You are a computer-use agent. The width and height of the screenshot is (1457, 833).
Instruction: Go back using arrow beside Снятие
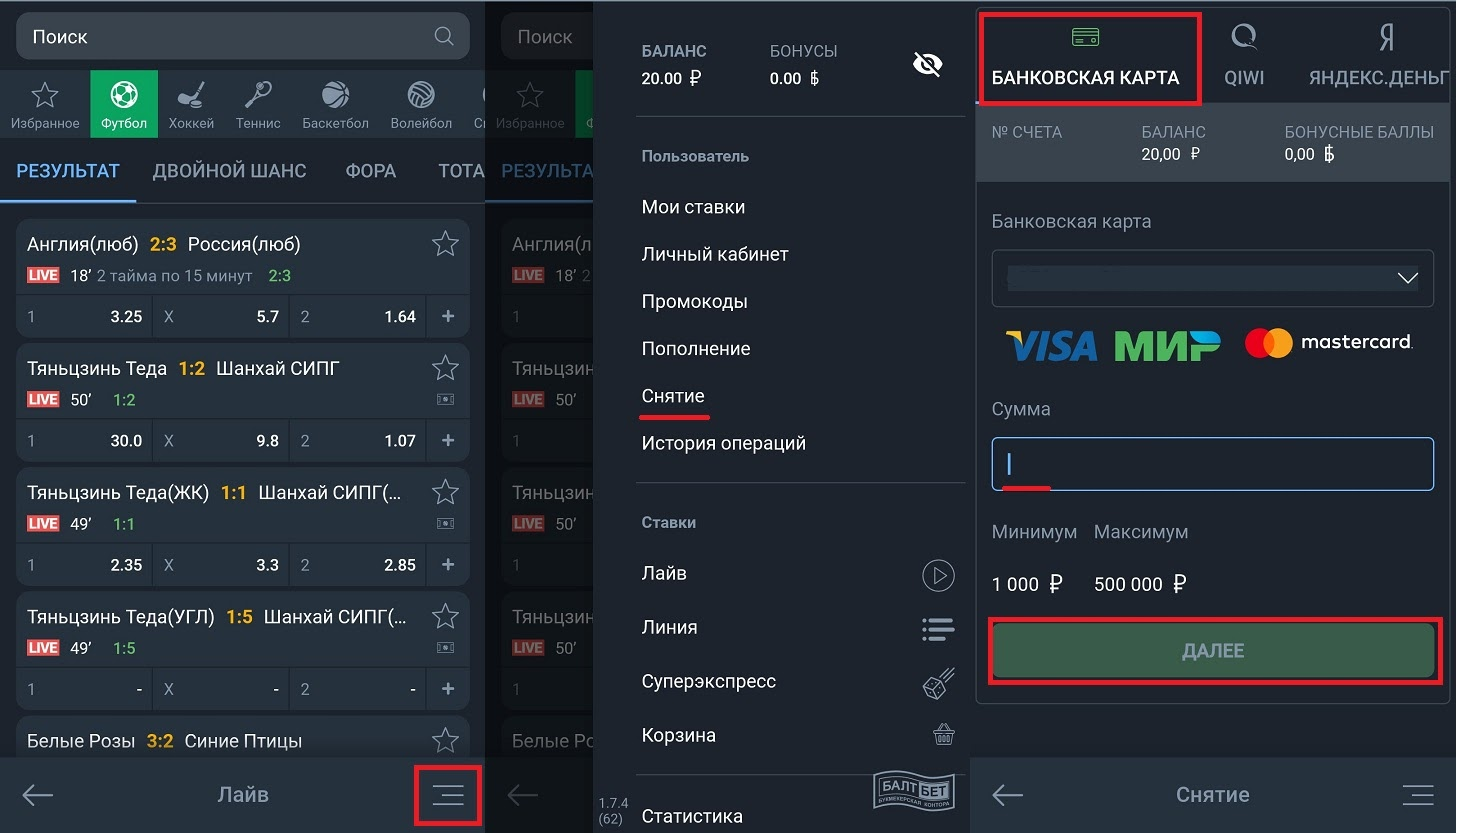pyautogui.click(x=1007, y=795)
